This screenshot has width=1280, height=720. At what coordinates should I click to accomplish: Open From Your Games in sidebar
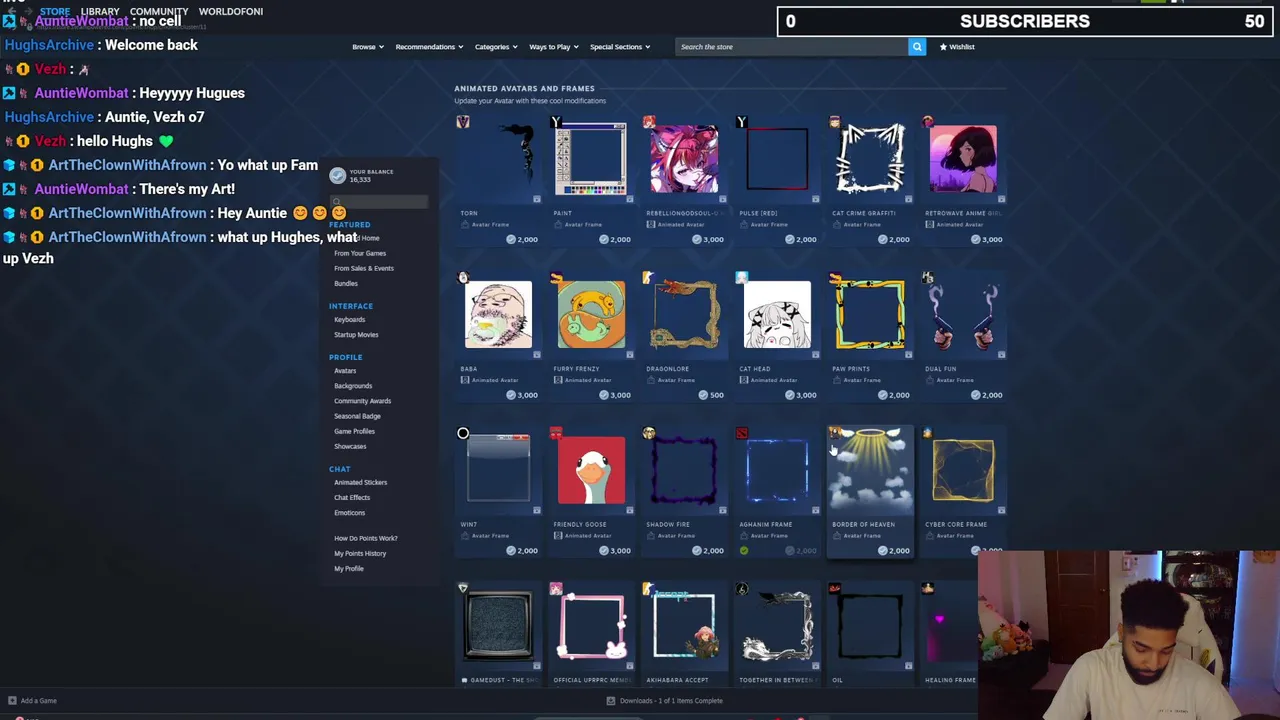tap(360, 253)
